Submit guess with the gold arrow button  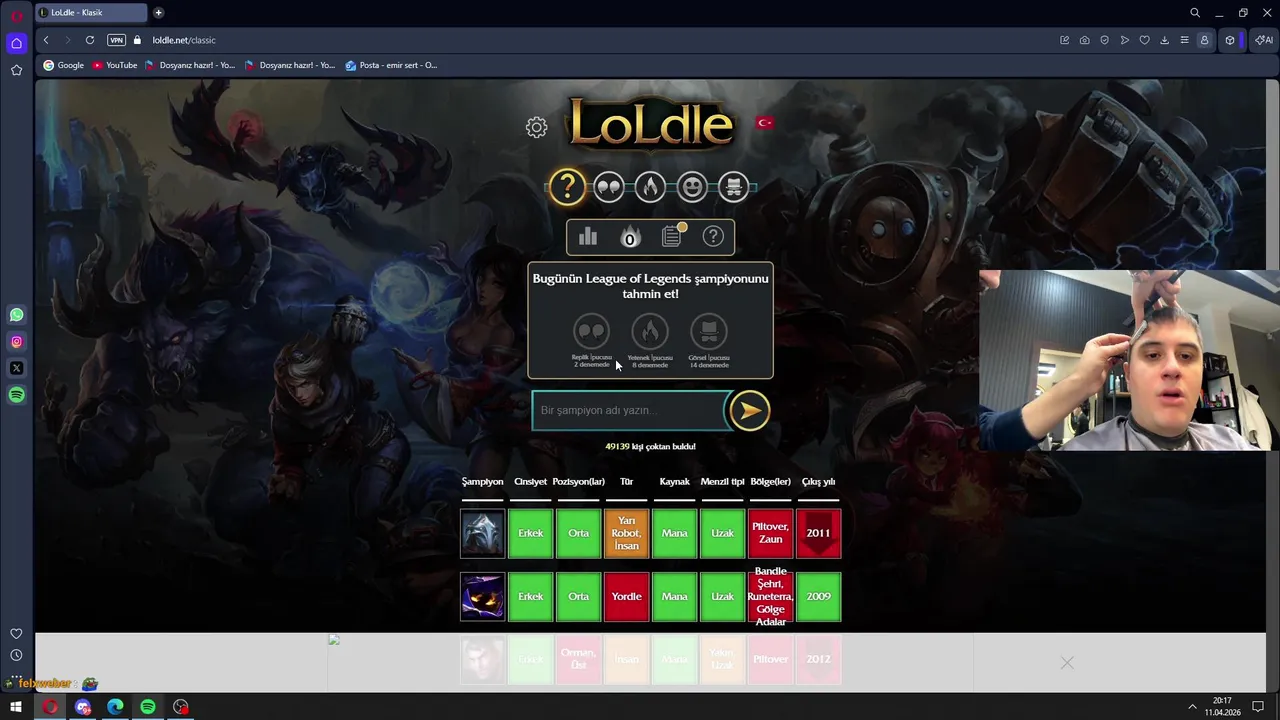[x=750, y=410]
